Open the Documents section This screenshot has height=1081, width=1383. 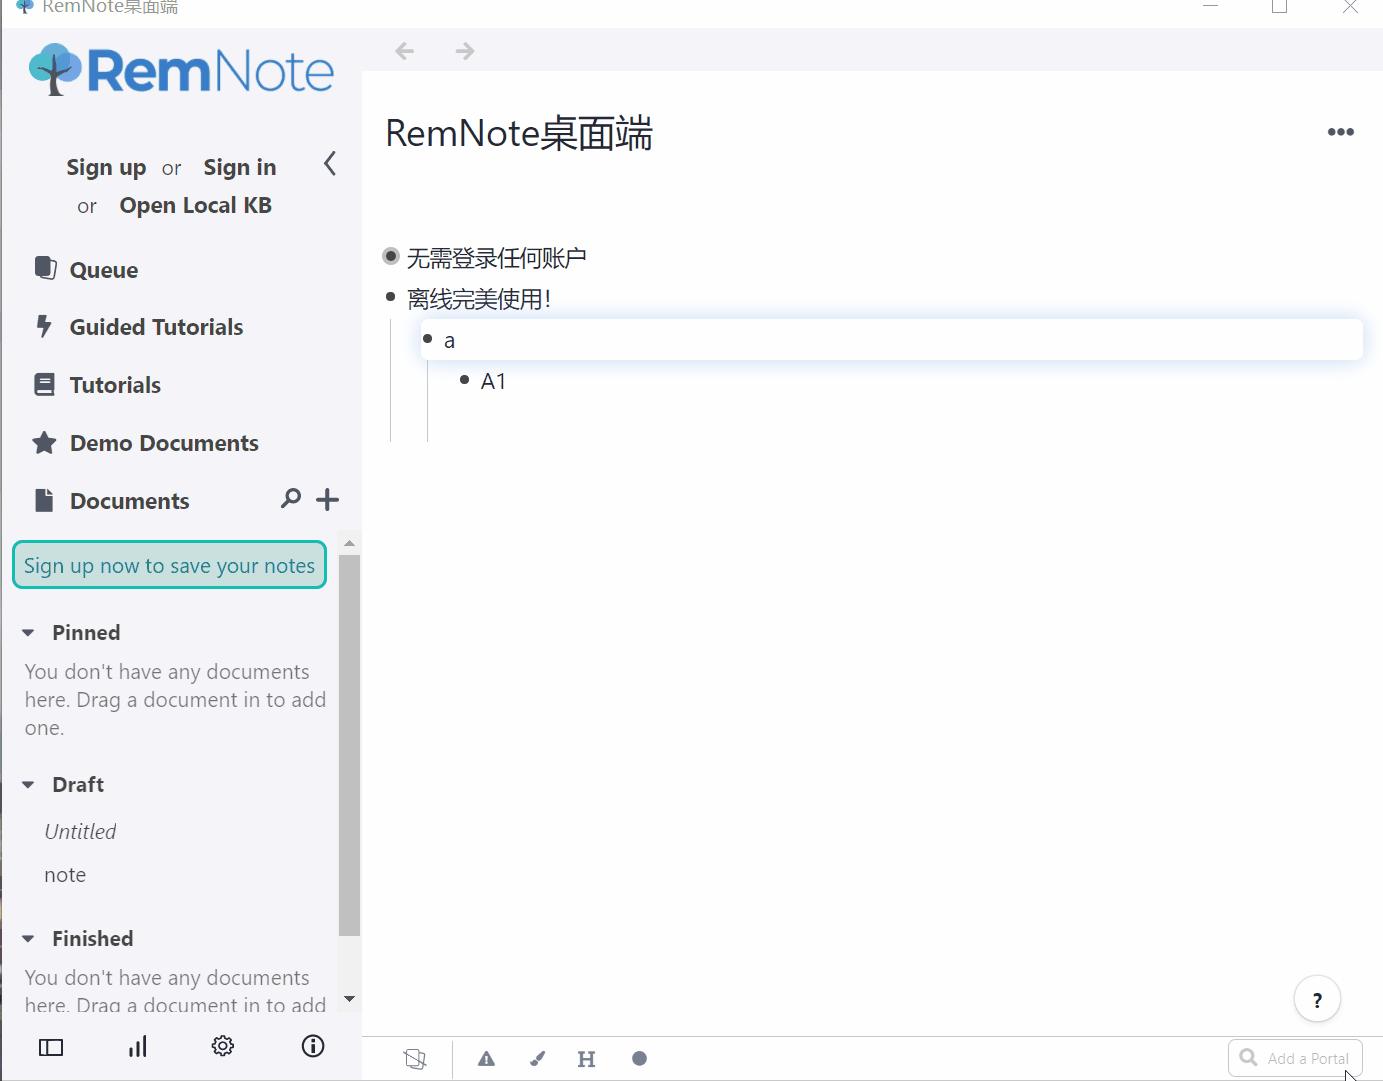pos(130,501)
